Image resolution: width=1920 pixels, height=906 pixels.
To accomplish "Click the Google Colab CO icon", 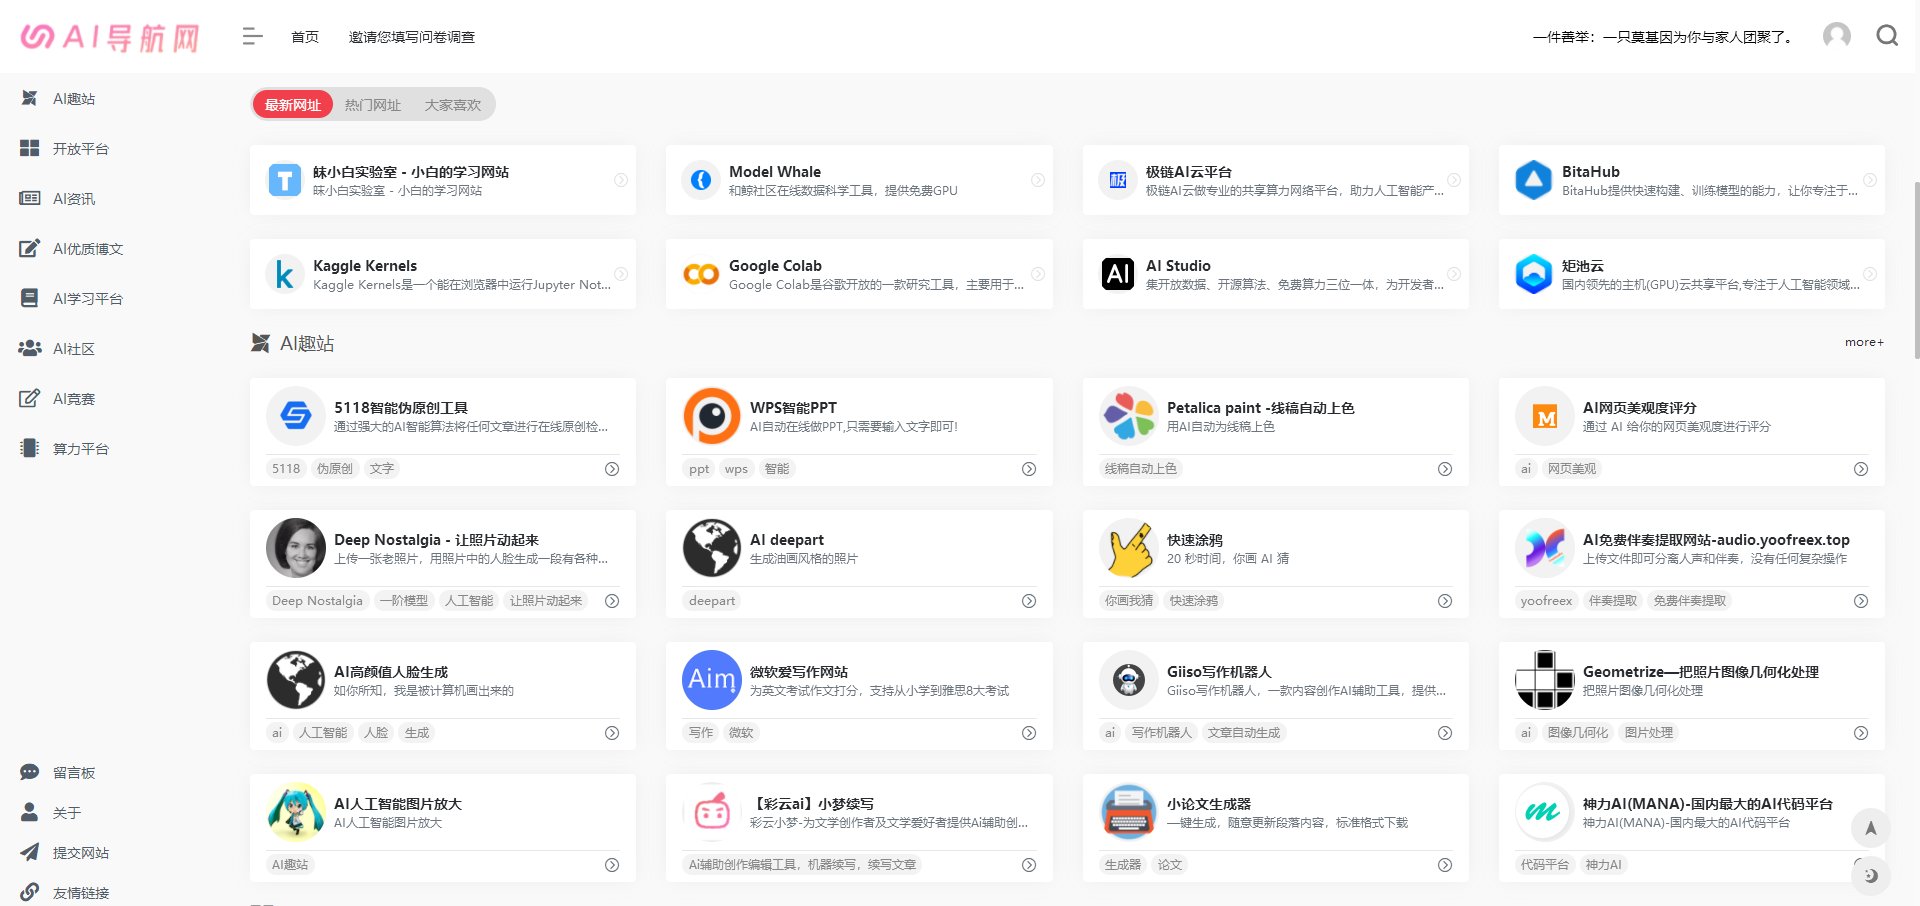I will 701,274.
